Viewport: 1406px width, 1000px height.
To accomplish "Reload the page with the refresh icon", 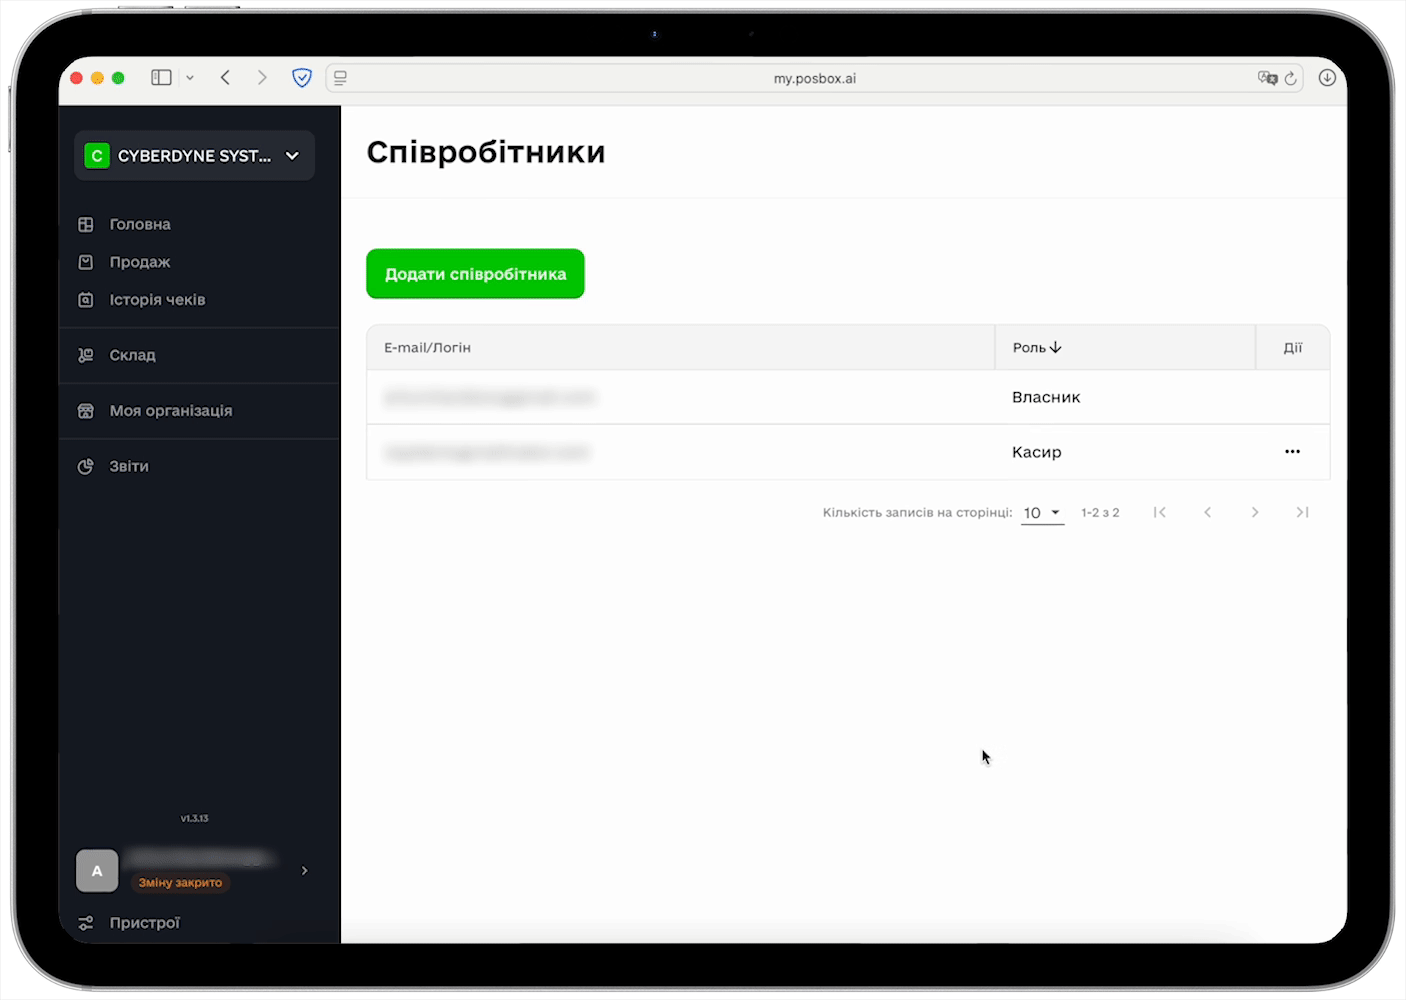I will (1291, 78).
